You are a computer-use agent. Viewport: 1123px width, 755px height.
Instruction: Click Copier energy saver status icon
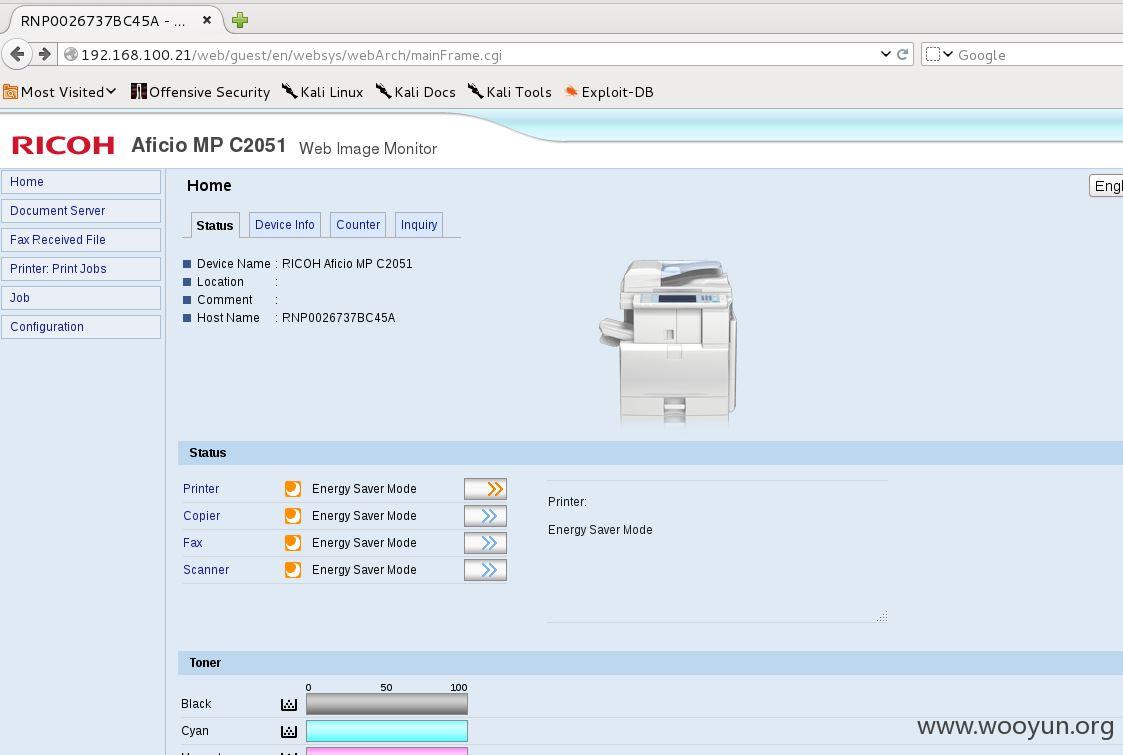click(293, 516)
